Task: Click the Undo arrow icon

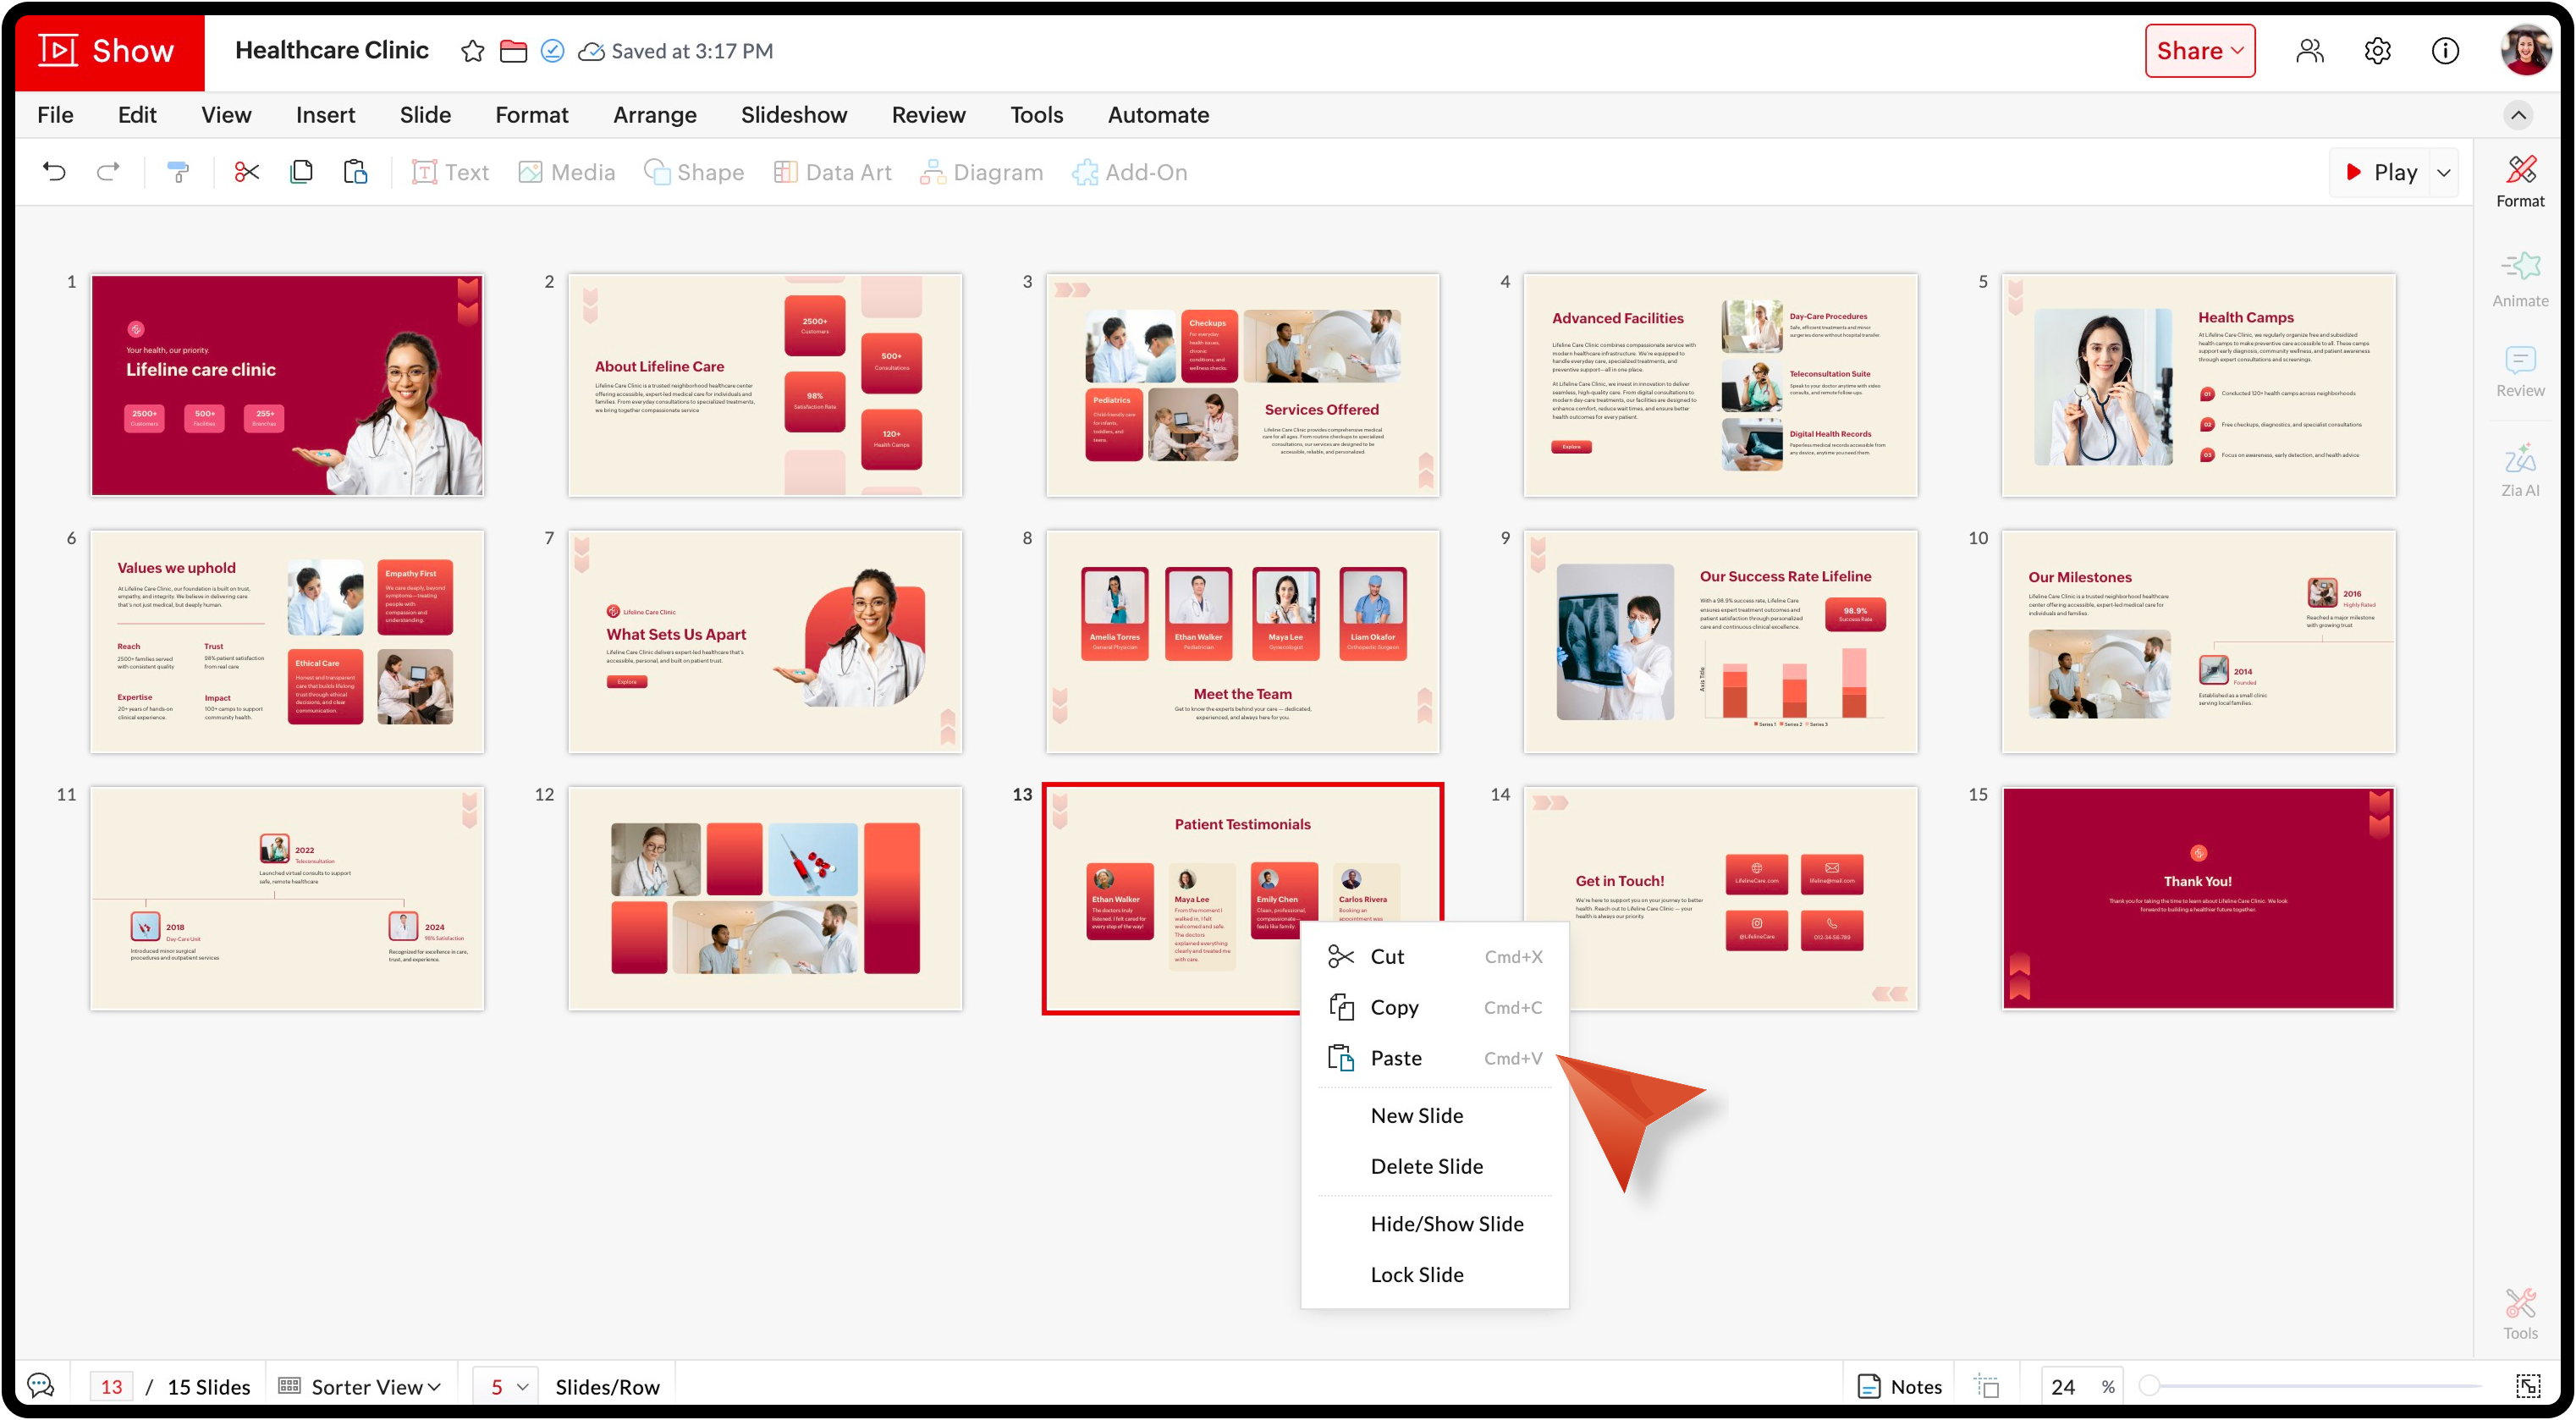Action: [x=54, y=172]
